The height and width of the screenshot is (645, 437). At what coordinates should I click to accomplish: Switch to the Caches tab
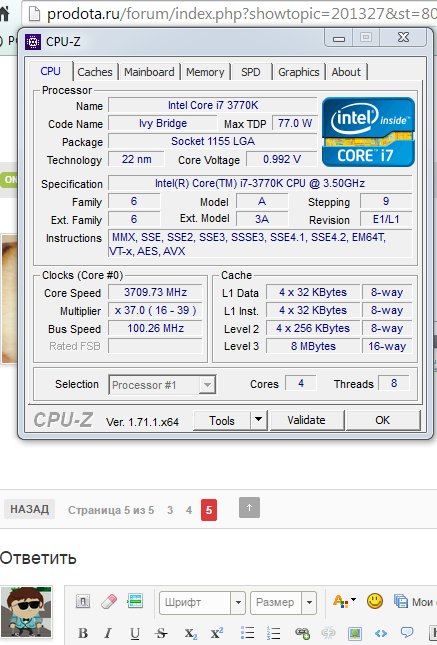point(95,72)
